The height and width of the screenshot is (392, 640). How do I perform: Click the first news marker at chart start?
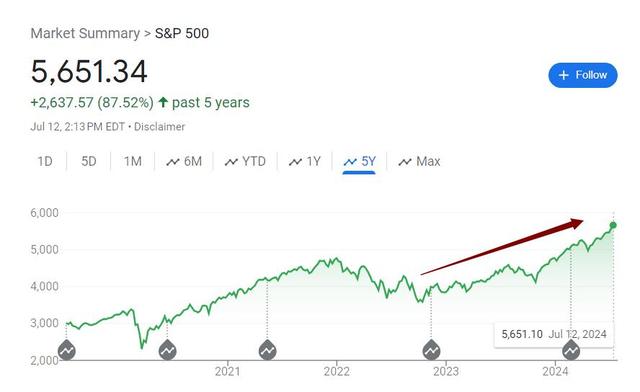pos(67,350)
